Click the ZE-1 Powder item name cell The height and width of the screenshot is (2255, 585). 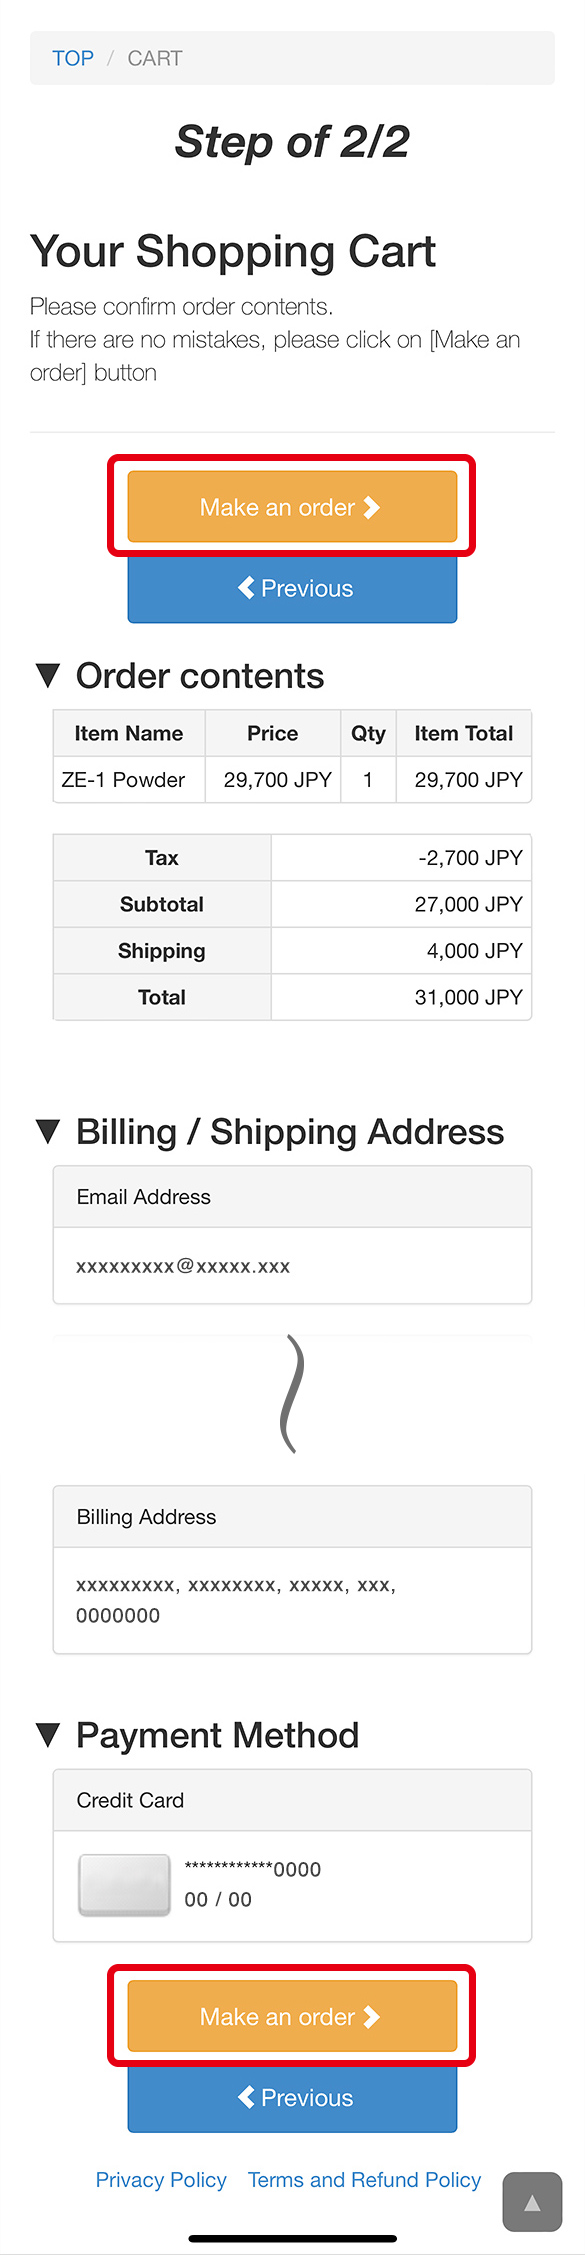(129, 780)
